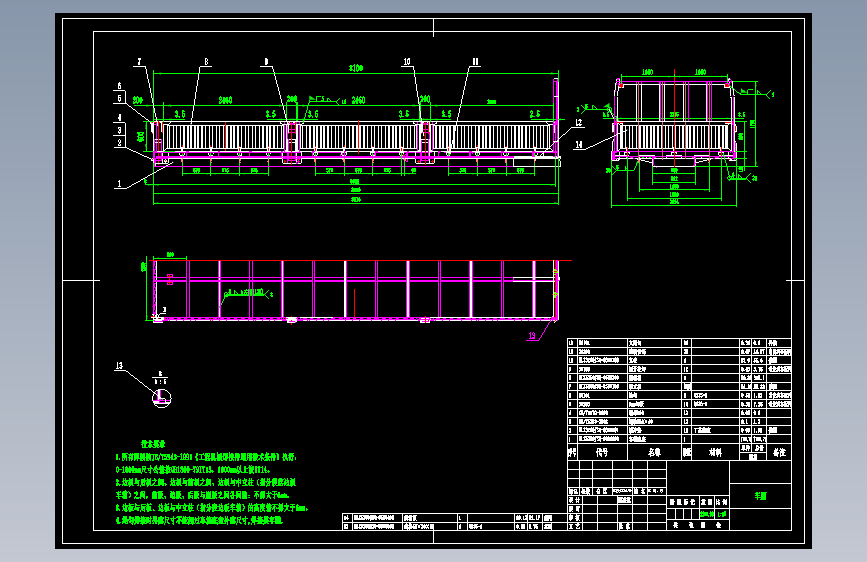Click part balloon number 2
This screenshot has height=562, width=867.
(119, 142)
